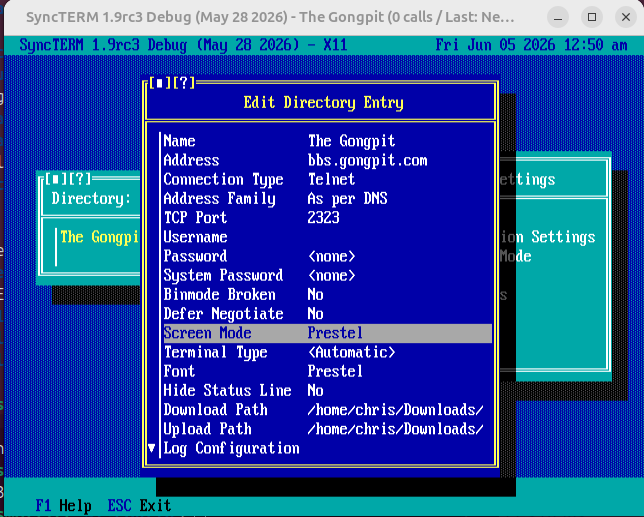The height and width of the screenshot is (517, 644).
Task: Click the [■] close box on Directory window
Action: pyautogui.click(x=55, y=179)
